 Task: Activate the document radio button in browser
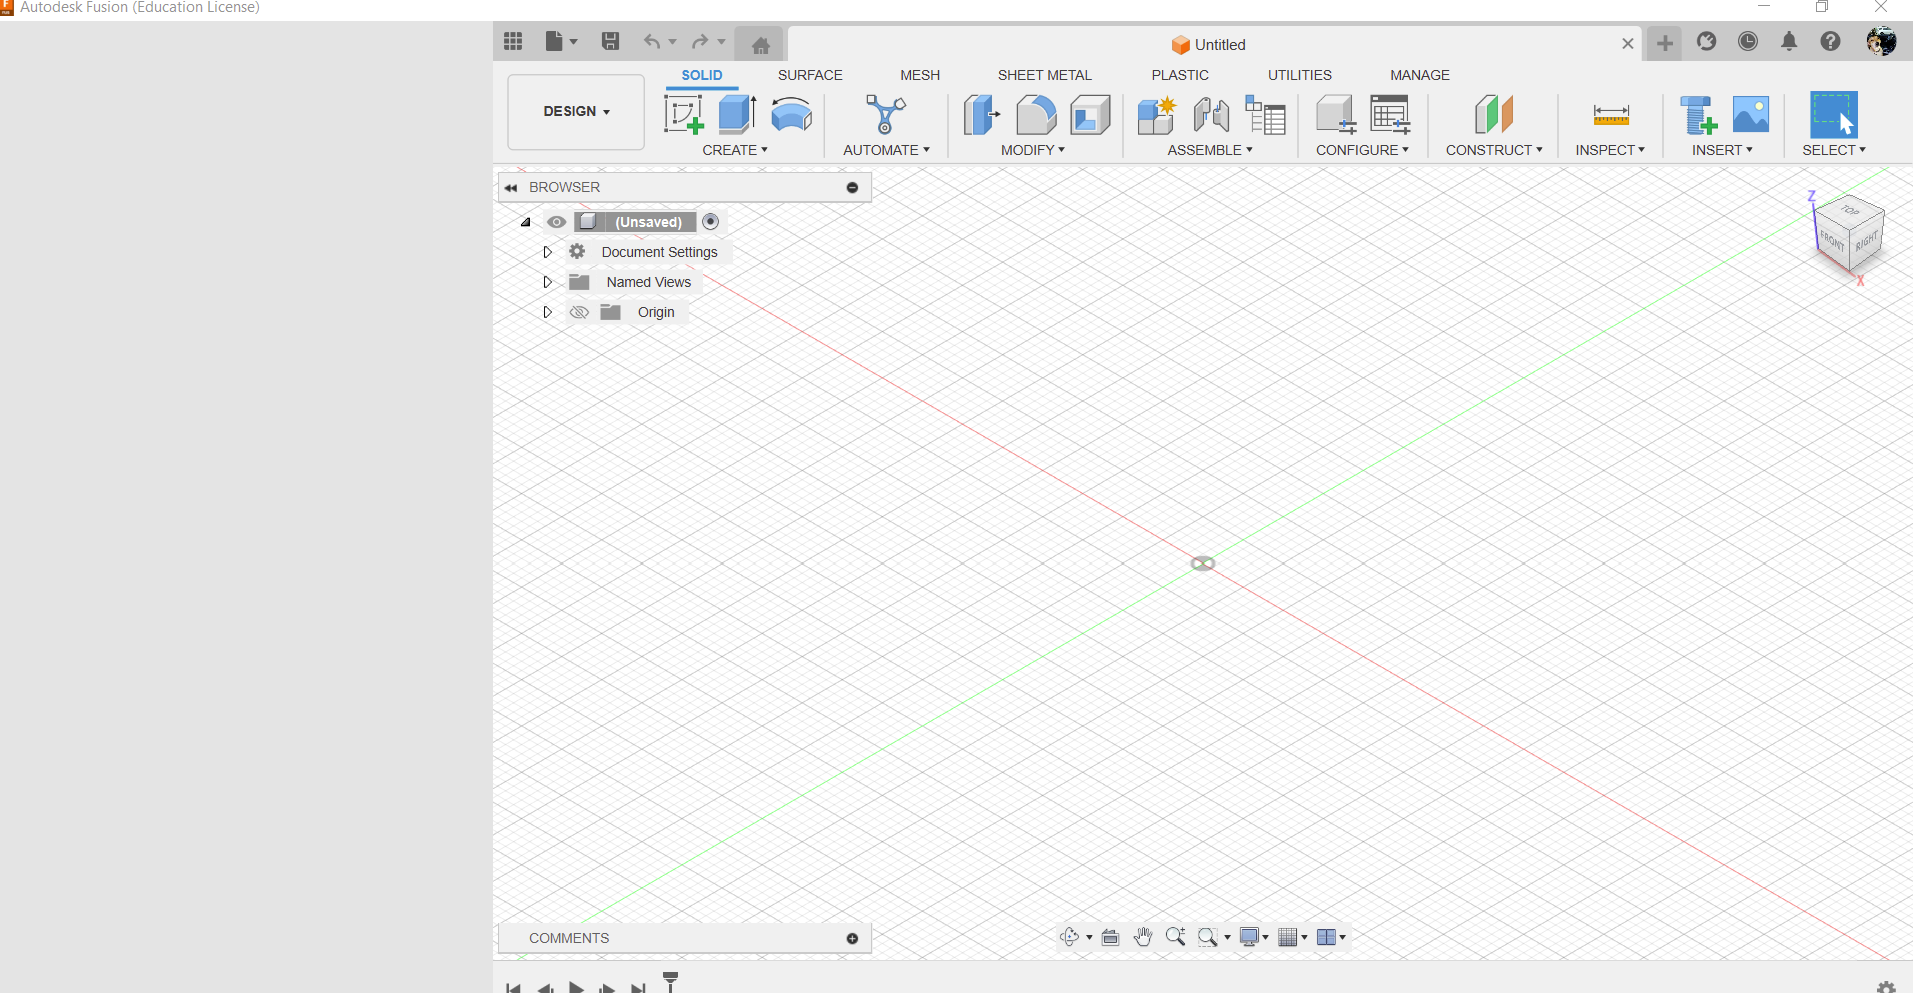[710, 221]
